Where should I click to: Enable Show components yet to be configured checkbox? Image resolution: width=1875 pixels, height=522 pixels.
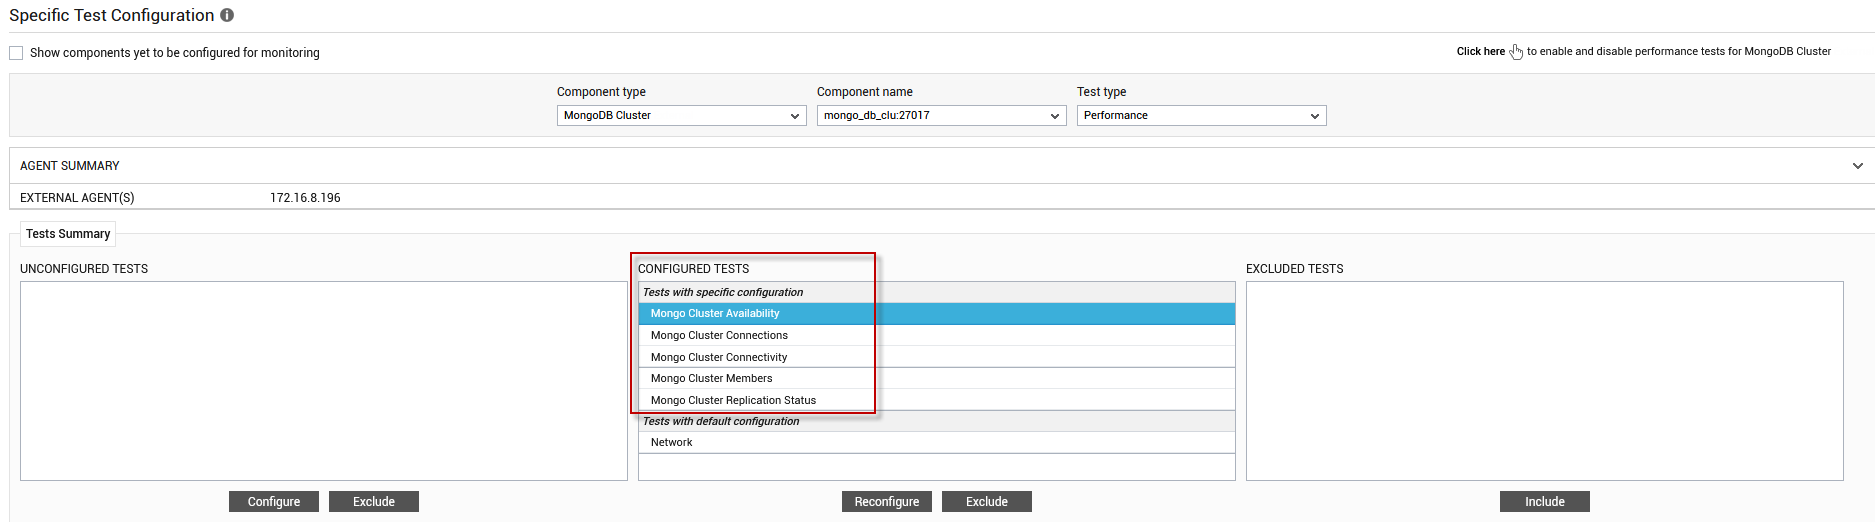point(16,53)
